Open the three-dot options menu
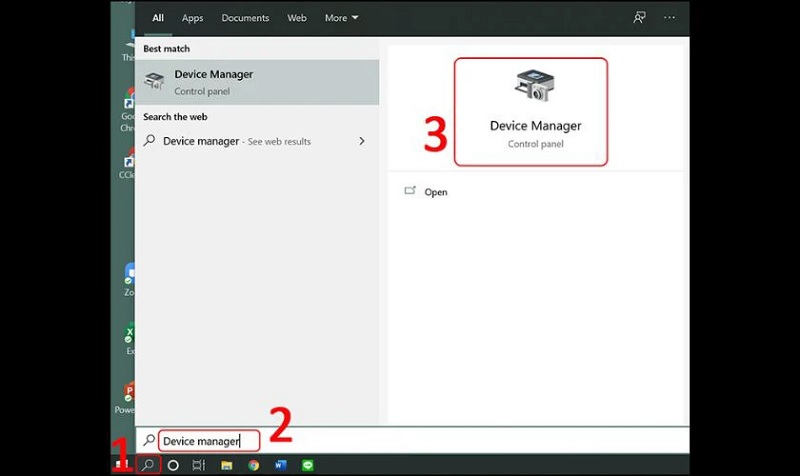The height and width of the screenshot is (476, 800). pos(669,18)
